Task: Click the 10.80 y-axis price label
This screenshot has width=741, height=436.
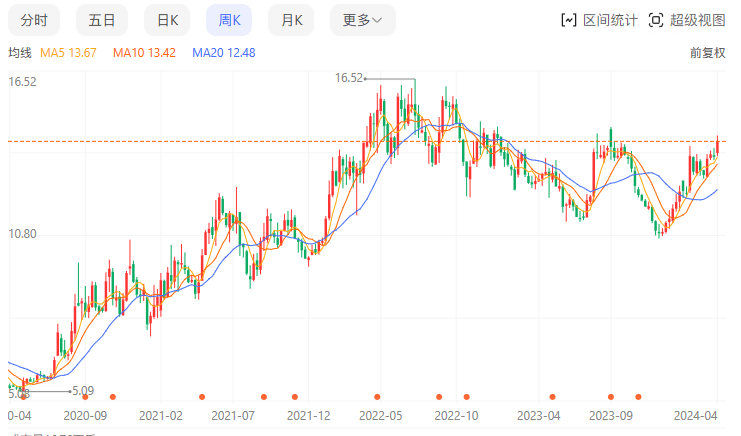Action: tap(22, 234)
